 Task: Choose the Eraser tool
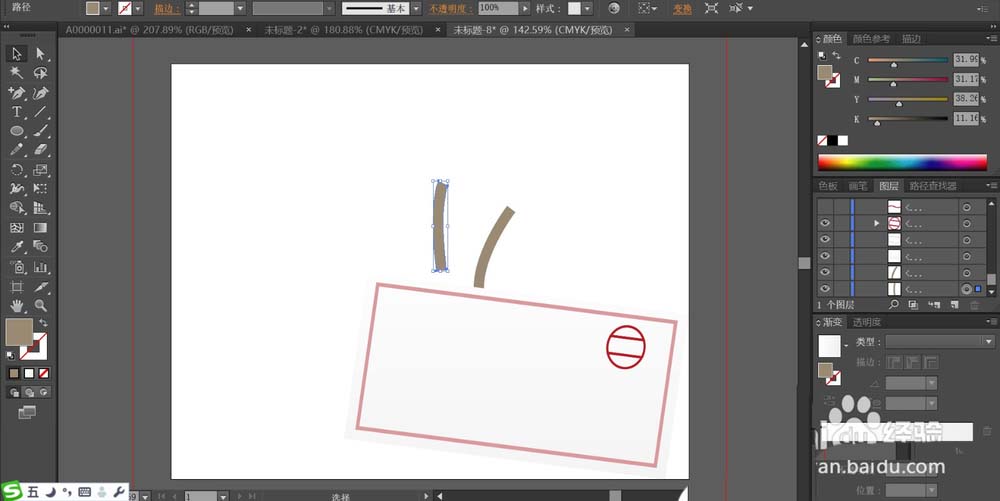[x=40, y=150]
